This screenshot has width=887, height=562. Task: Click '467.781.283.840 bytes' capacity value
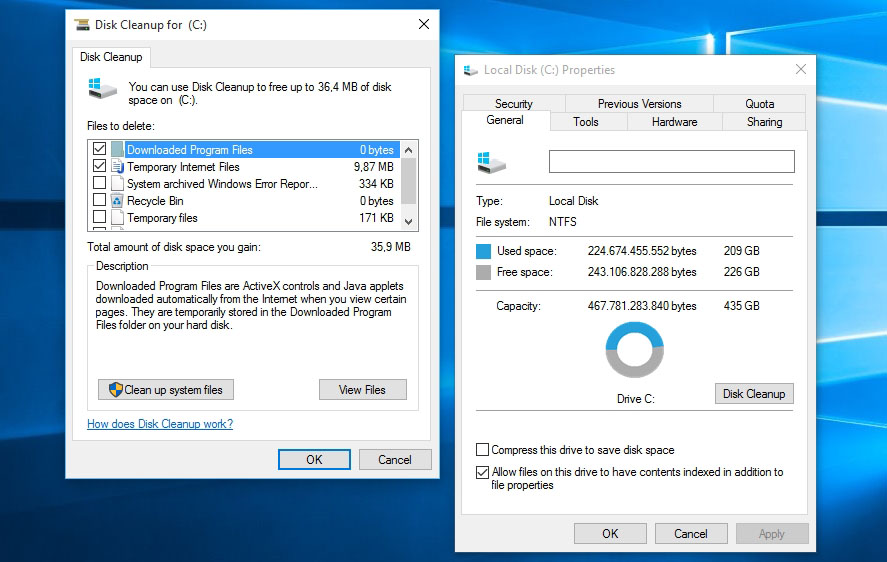[x=642, y=306]
